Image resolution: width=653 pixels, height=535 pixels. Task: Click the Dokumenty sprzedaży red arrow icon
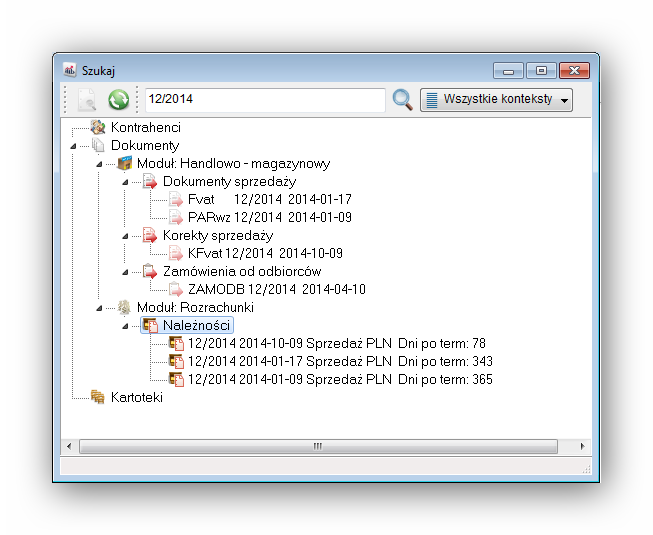(150, 182)
